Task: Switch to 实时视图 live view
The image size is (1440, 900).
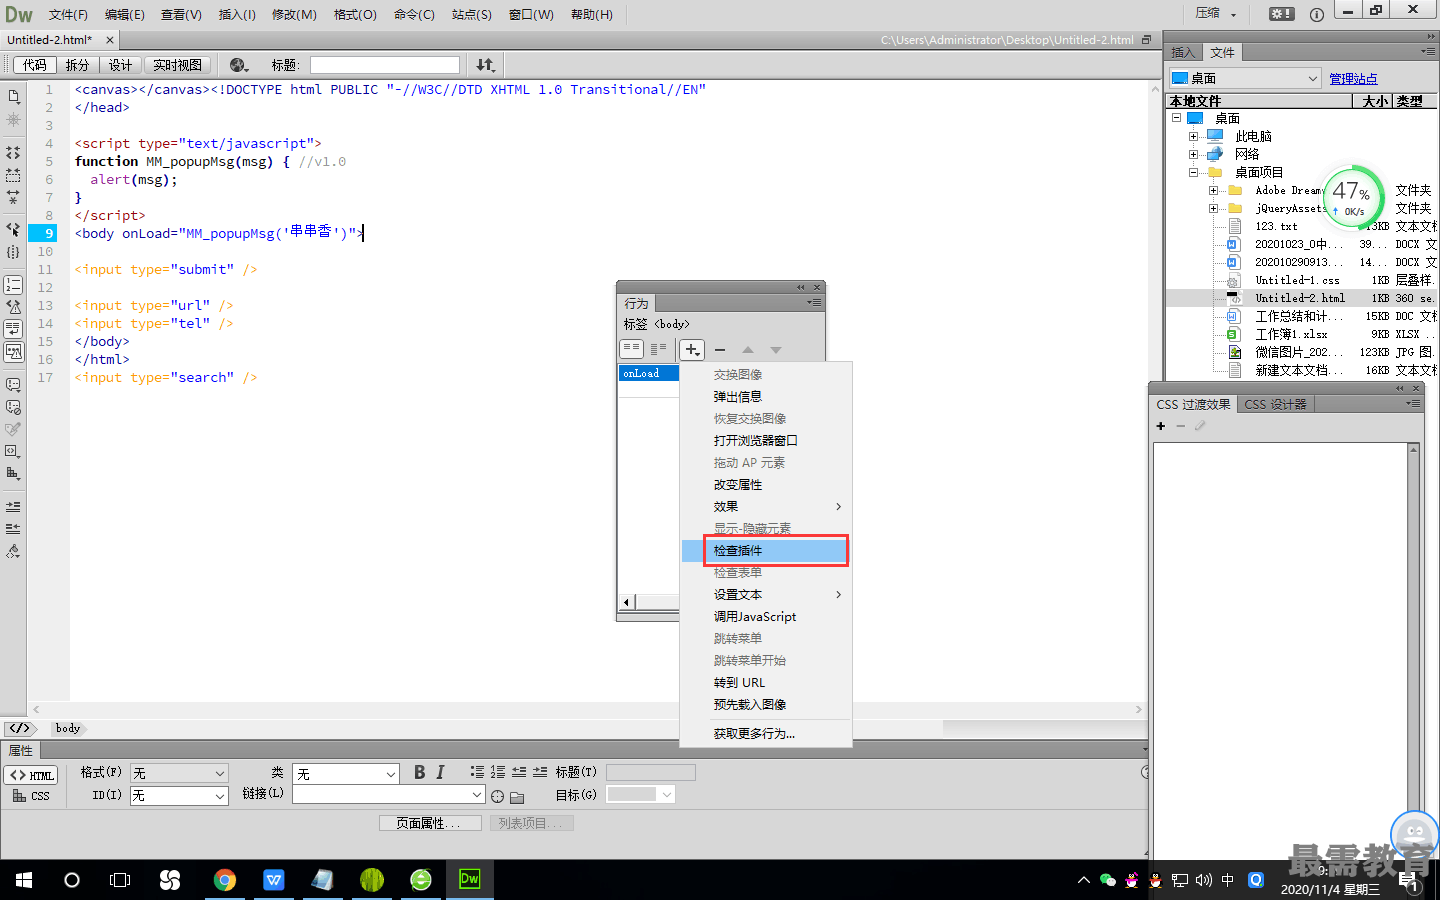Action: [177, 65]
